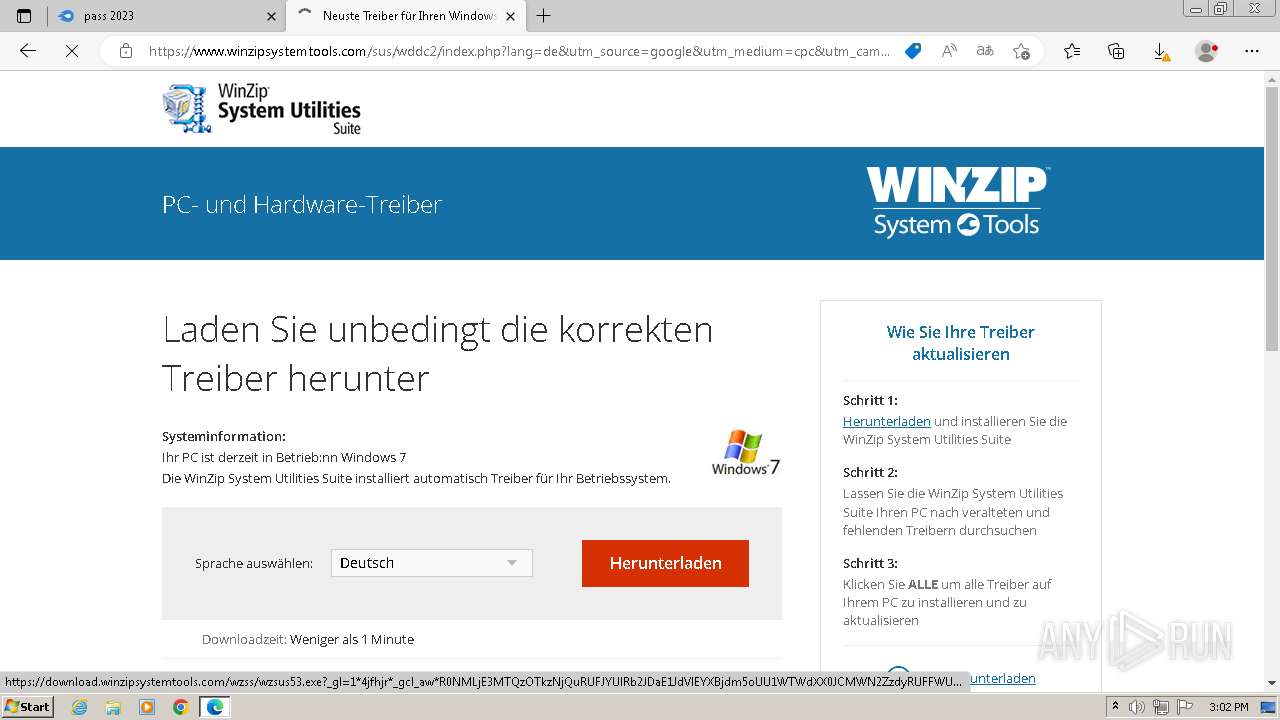Close the 'Neuste Treiber' tab
Image resolution: width=1280 pixels, height=720 pixels.
pos(511,16)
